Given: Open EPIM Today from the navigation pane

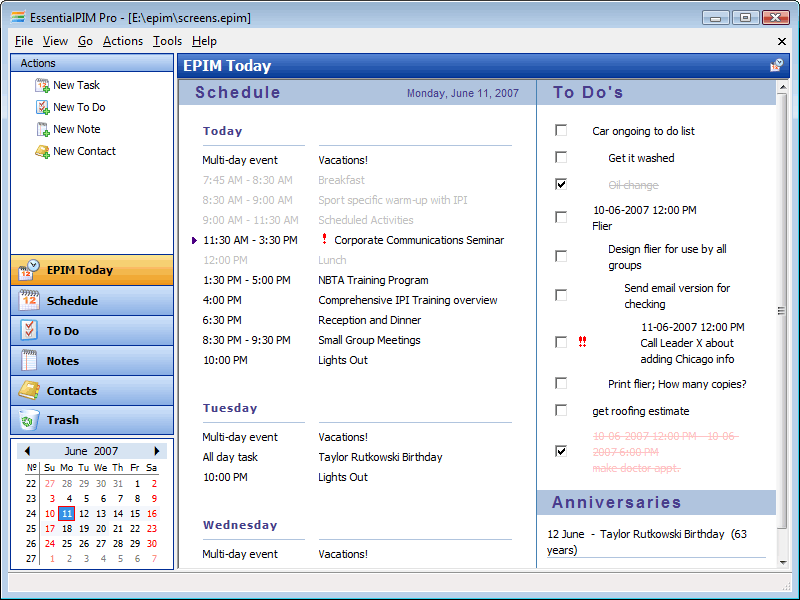Looking at the screenshot, I should [92, 270].
